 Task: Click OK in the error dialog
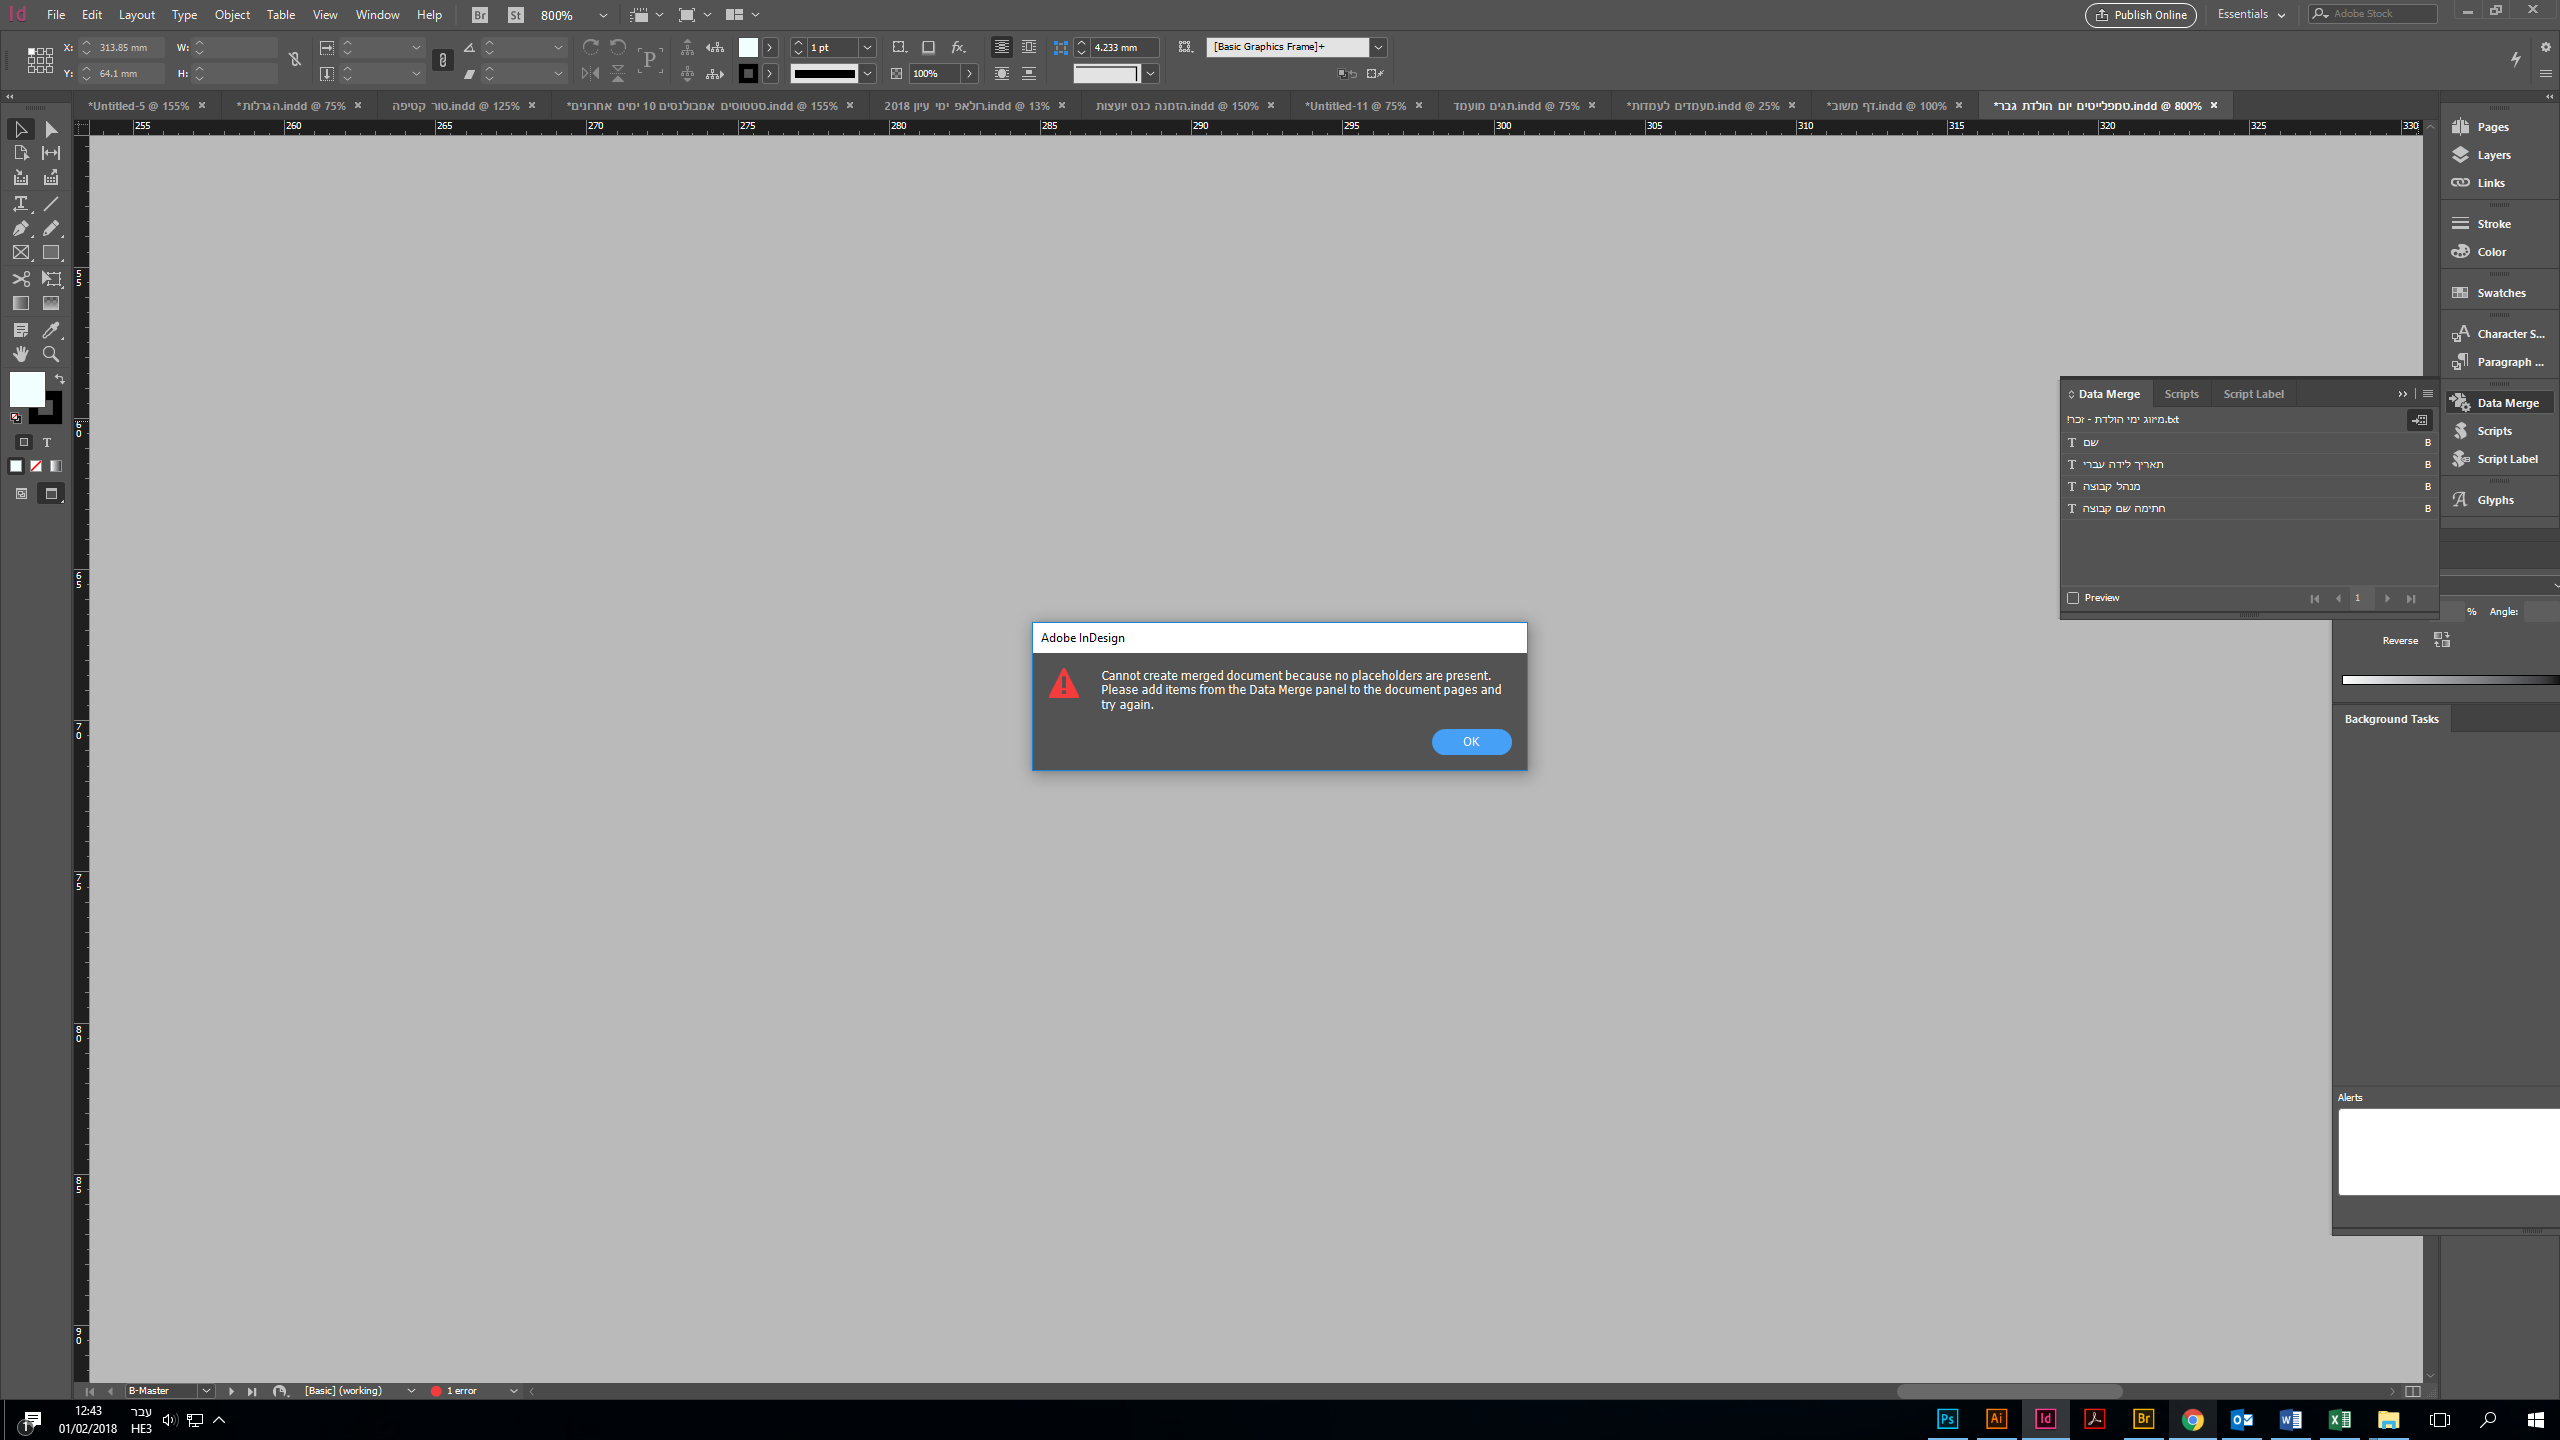pyautogui.click(x=1470, y=741)
